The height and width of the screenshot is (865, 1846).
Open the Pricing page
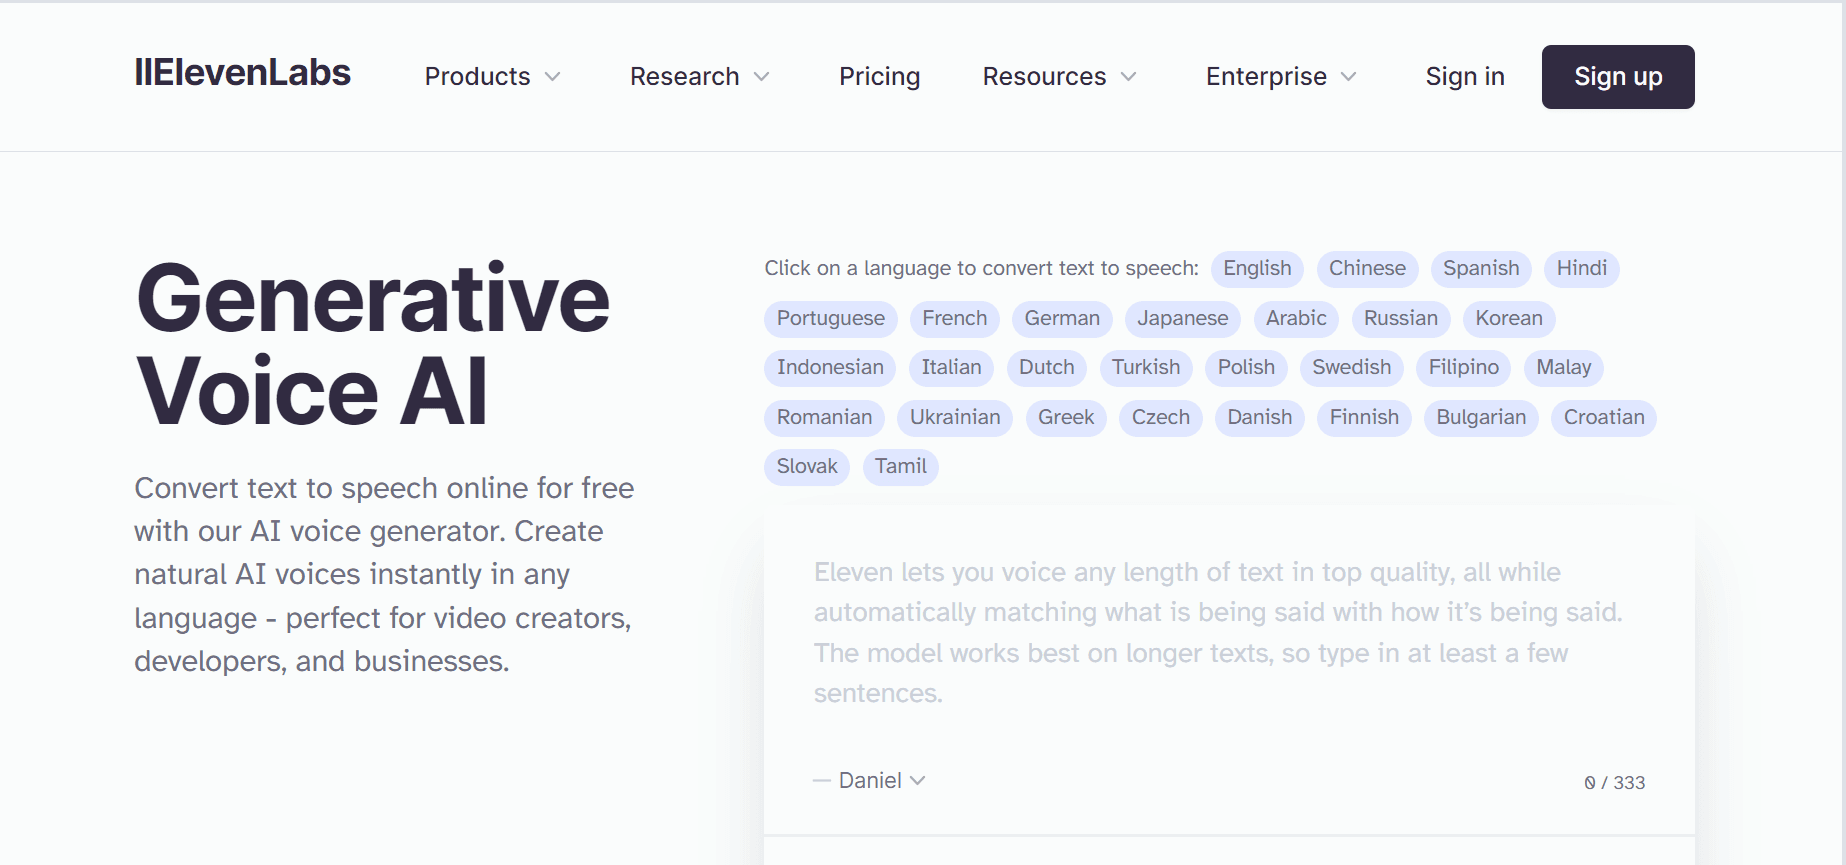click(879, 77)
